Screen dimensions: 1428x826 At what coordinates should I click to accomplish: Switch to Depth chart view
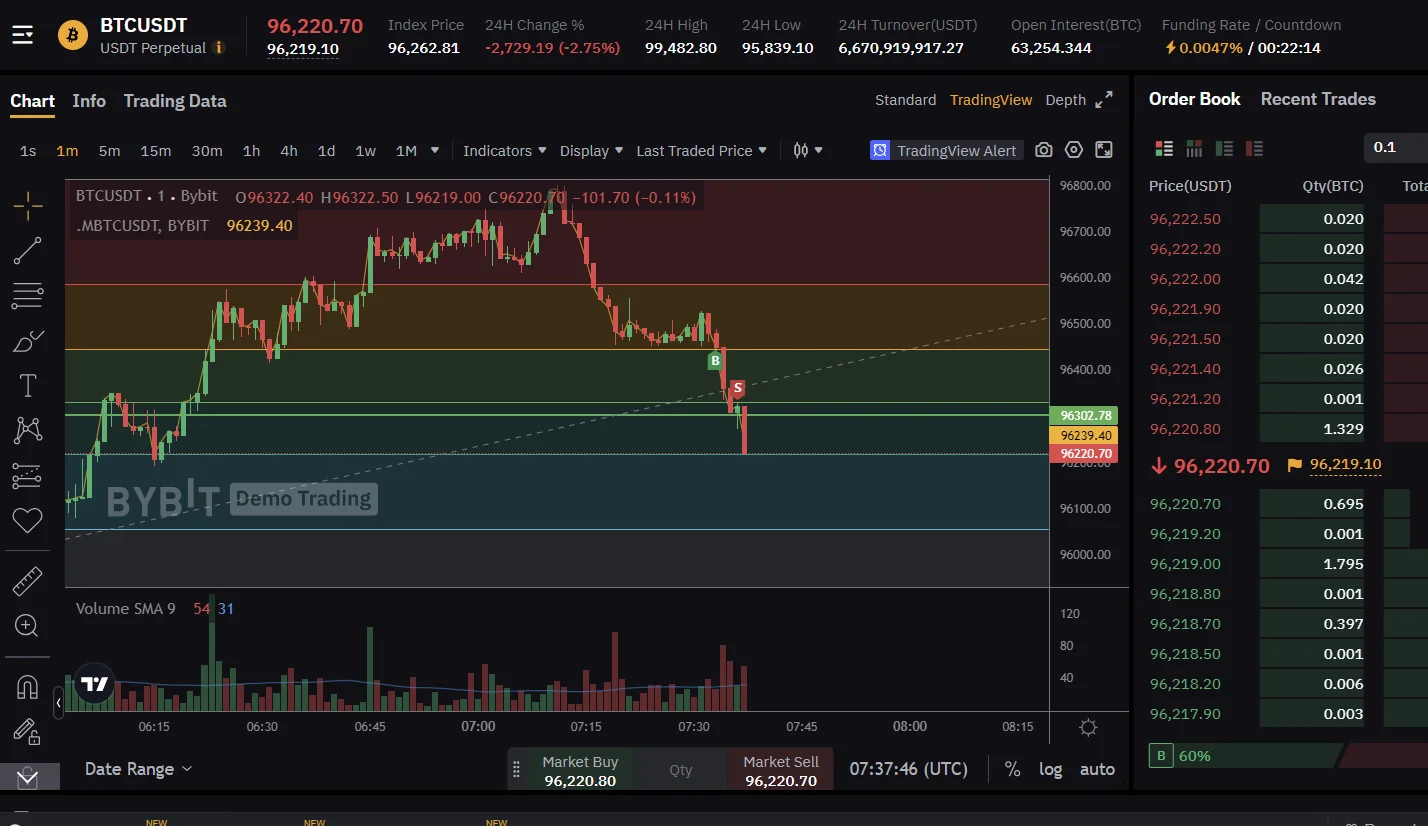(1065, 100)
